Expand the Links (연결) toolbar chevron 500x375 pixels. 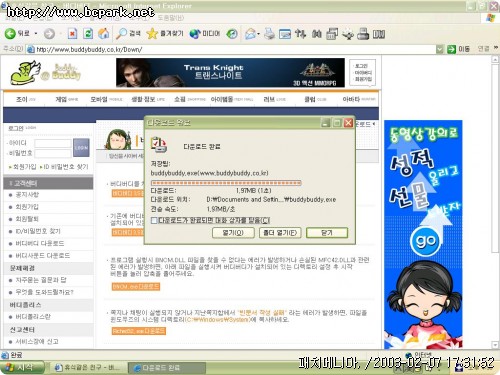pos(496,49)
